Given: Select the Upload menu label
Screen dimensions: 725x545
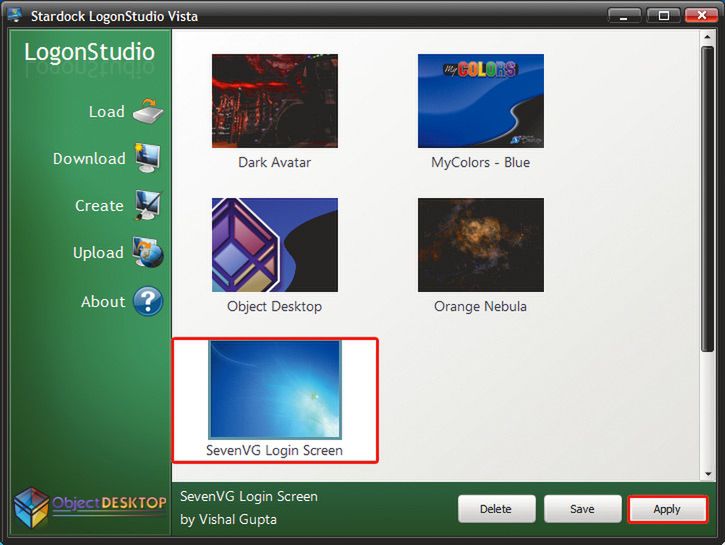Looking at the screenshot, I should 98,253.
